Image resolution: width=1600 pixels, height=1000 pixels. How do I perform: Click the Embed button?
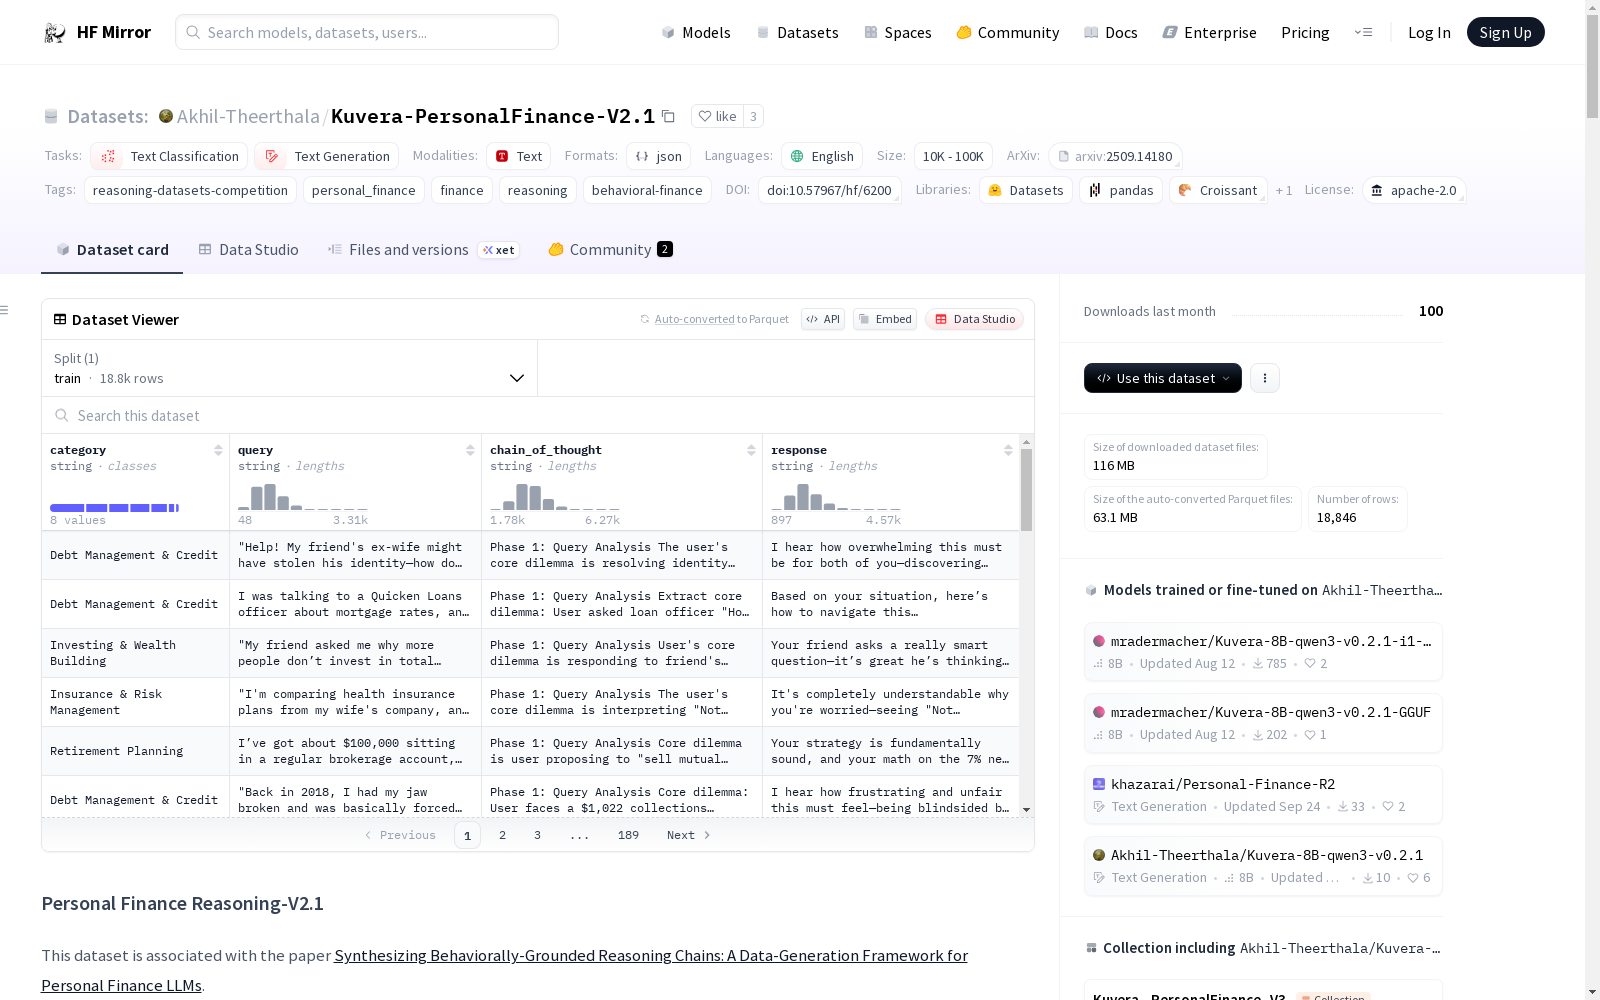point(885,319)
